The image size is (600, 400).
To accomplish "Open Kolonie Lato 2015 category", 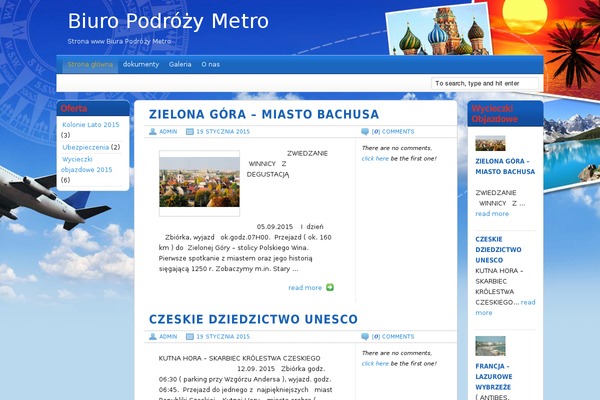I will point(91,125).
